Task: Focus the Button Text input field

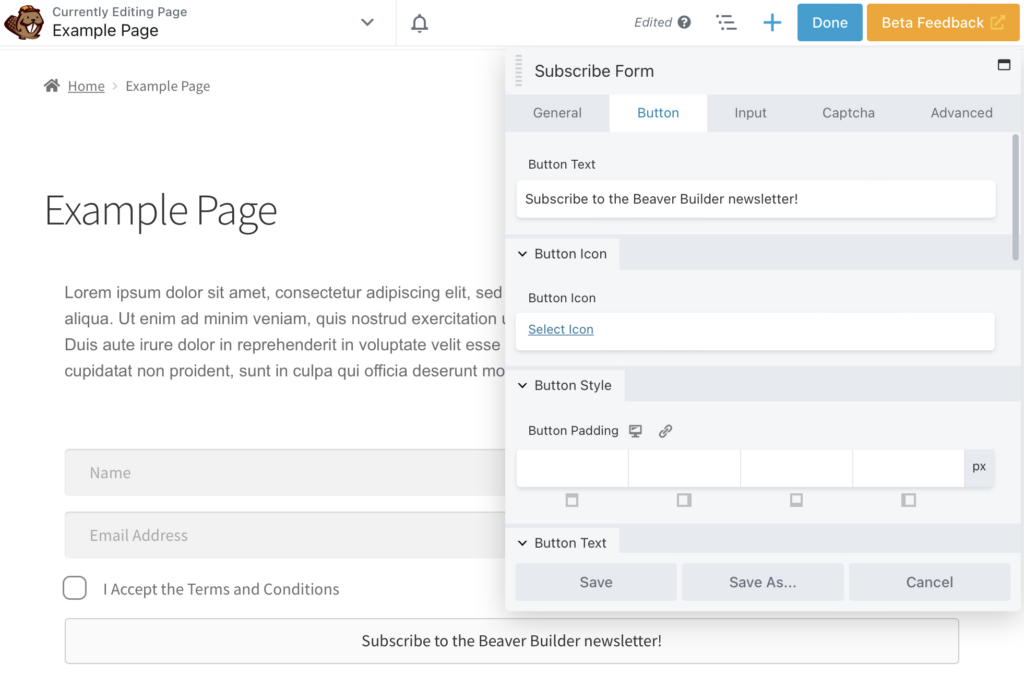Action: (x=756, y=199)
